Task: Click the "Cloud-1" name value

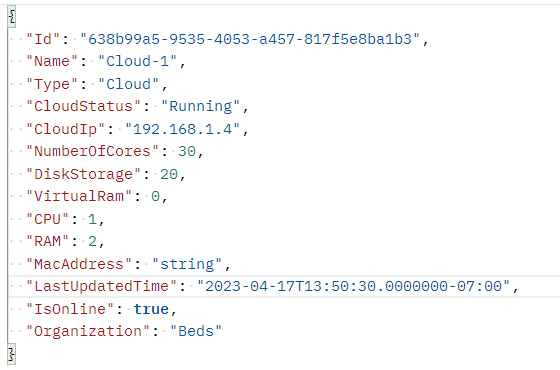Action: click(138, 61)
